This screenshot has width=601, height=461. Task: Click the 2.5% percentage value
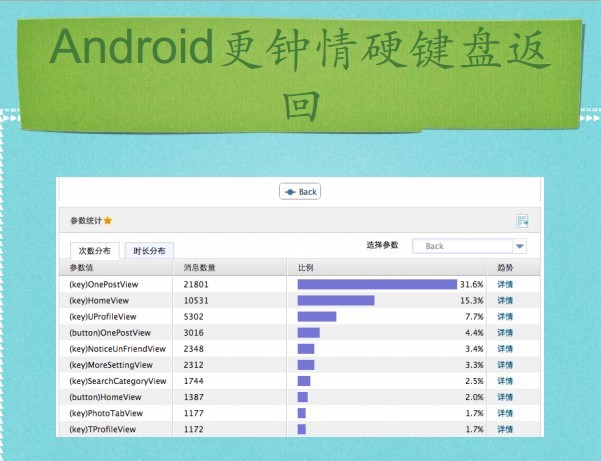click(x=474, y=381)
